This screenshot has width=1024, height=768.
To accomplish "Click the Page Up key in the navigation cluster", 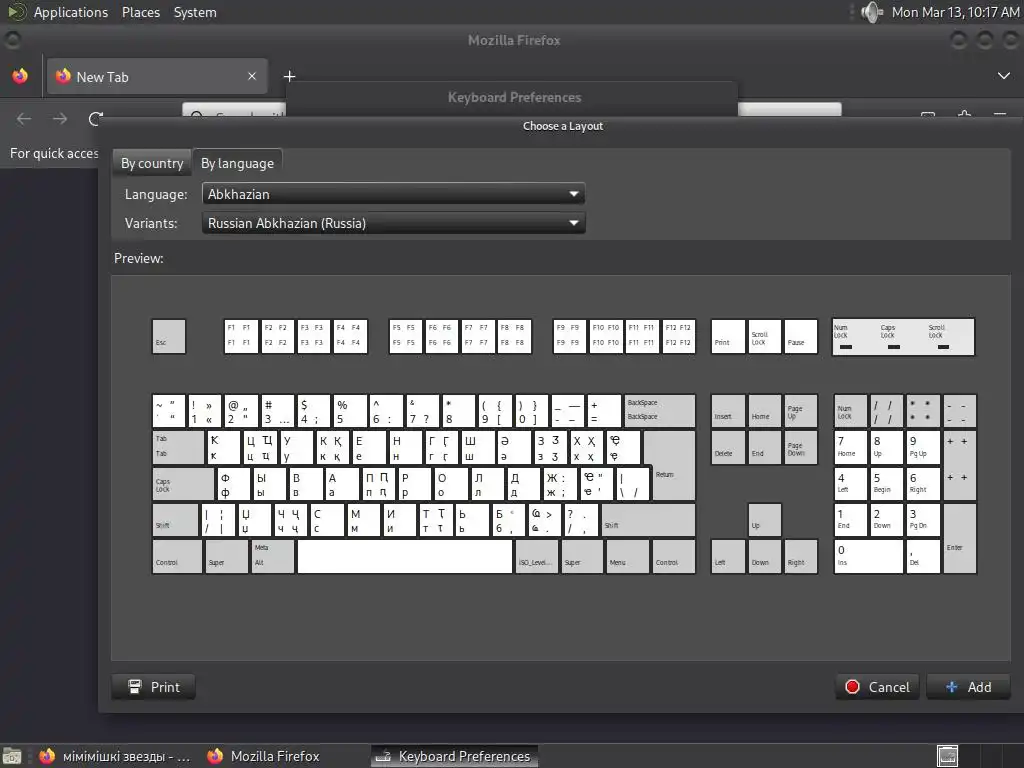I will point(801,411).
